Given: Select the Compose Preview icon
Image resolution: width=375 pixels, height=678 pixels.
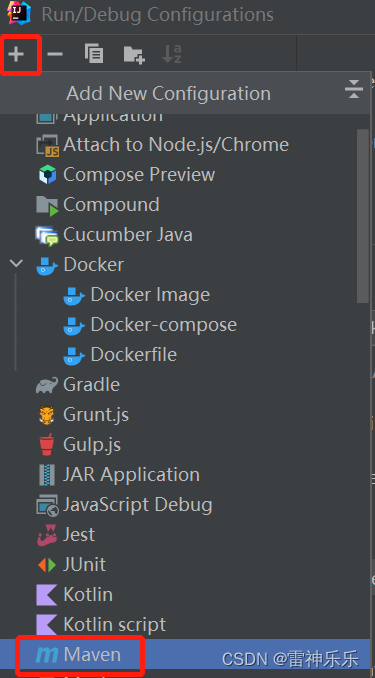Looking at the screenshot, I should 47,175.
